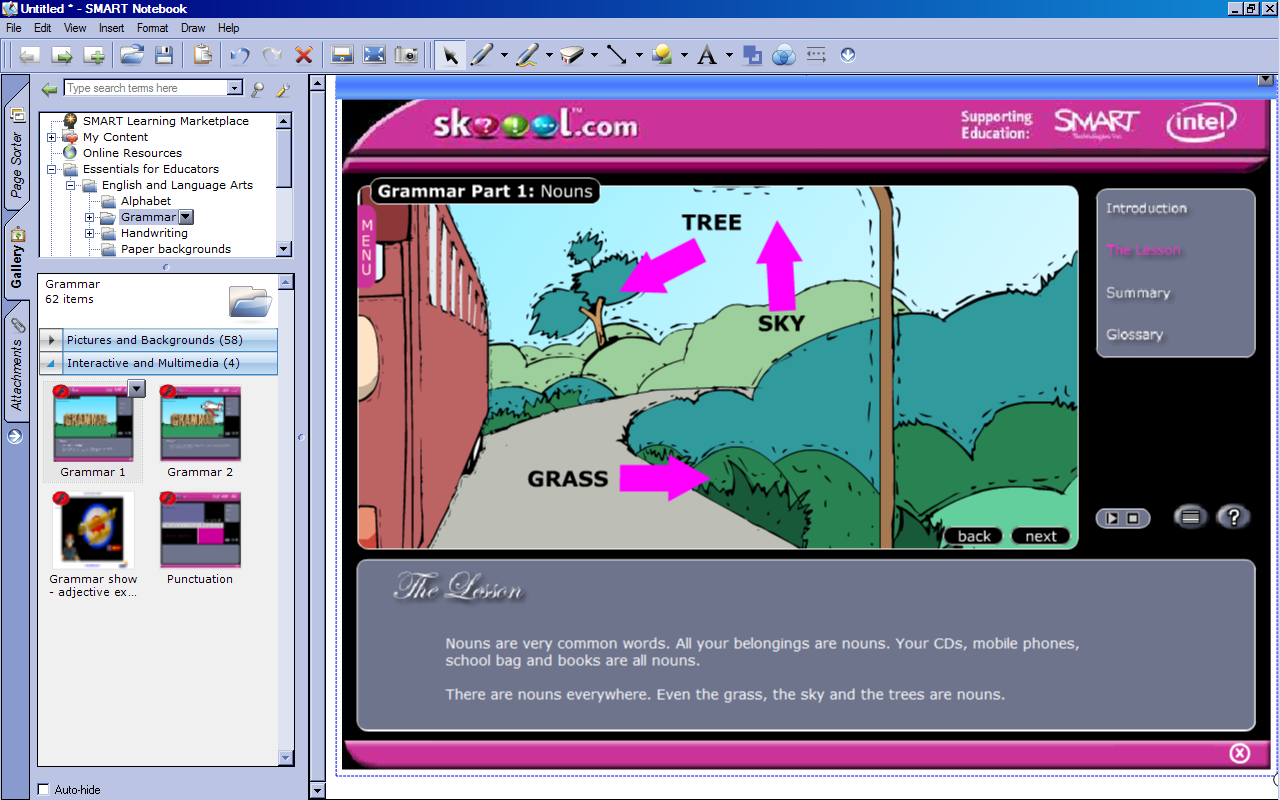Open Text tool options dropdown arrow

[729, 55]
